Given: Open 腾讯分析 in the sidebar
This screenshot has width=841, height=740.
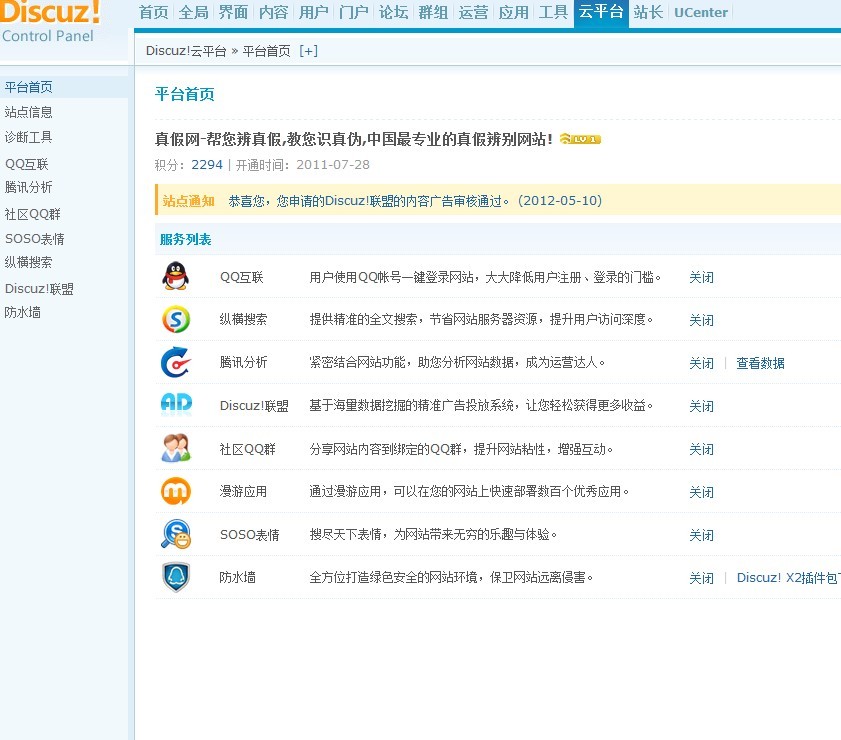Looking at the screenshot, I should (28, 187).
